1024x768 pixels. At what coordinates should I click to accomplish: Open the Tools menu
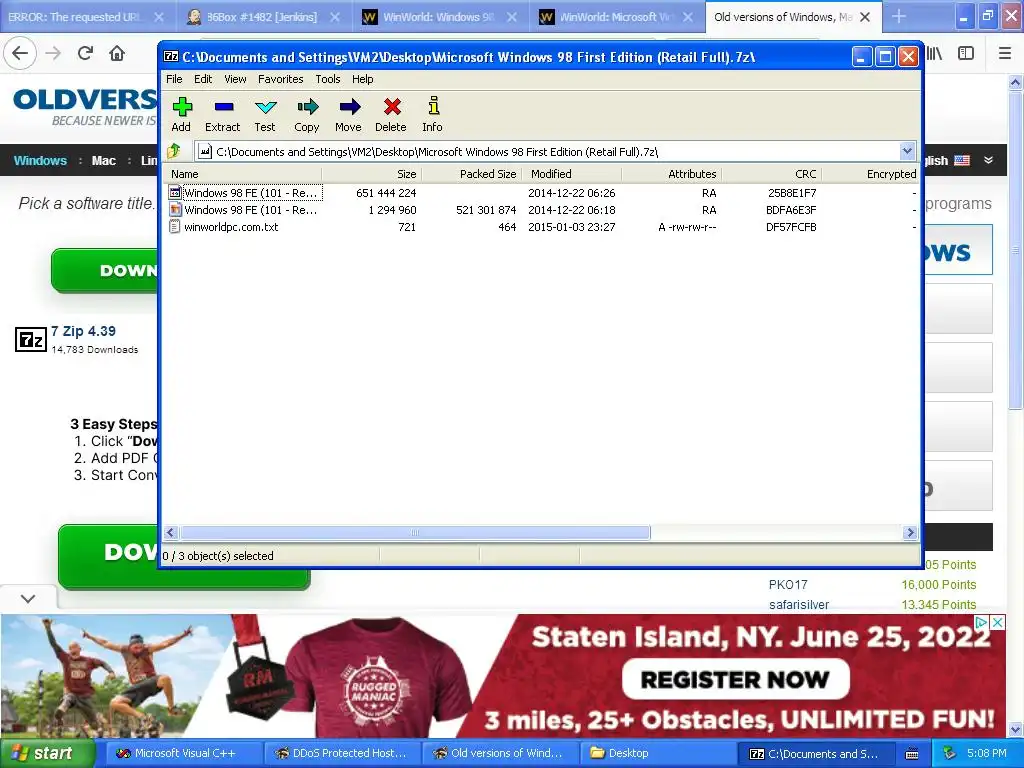pos(328,79)
